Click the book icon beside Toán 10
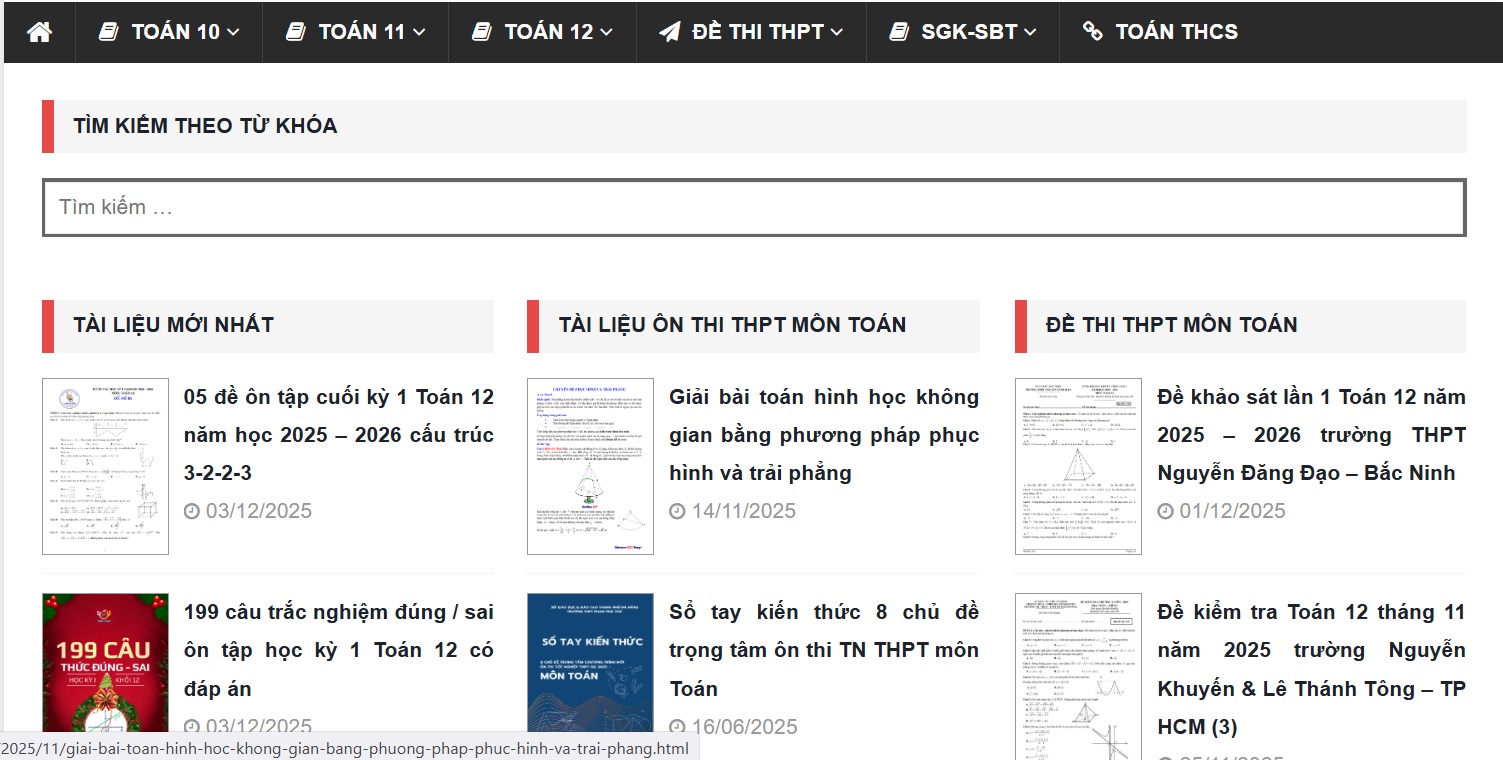Image resolution: width=1503 pixels, height=760 pixels. coord(109,32)
